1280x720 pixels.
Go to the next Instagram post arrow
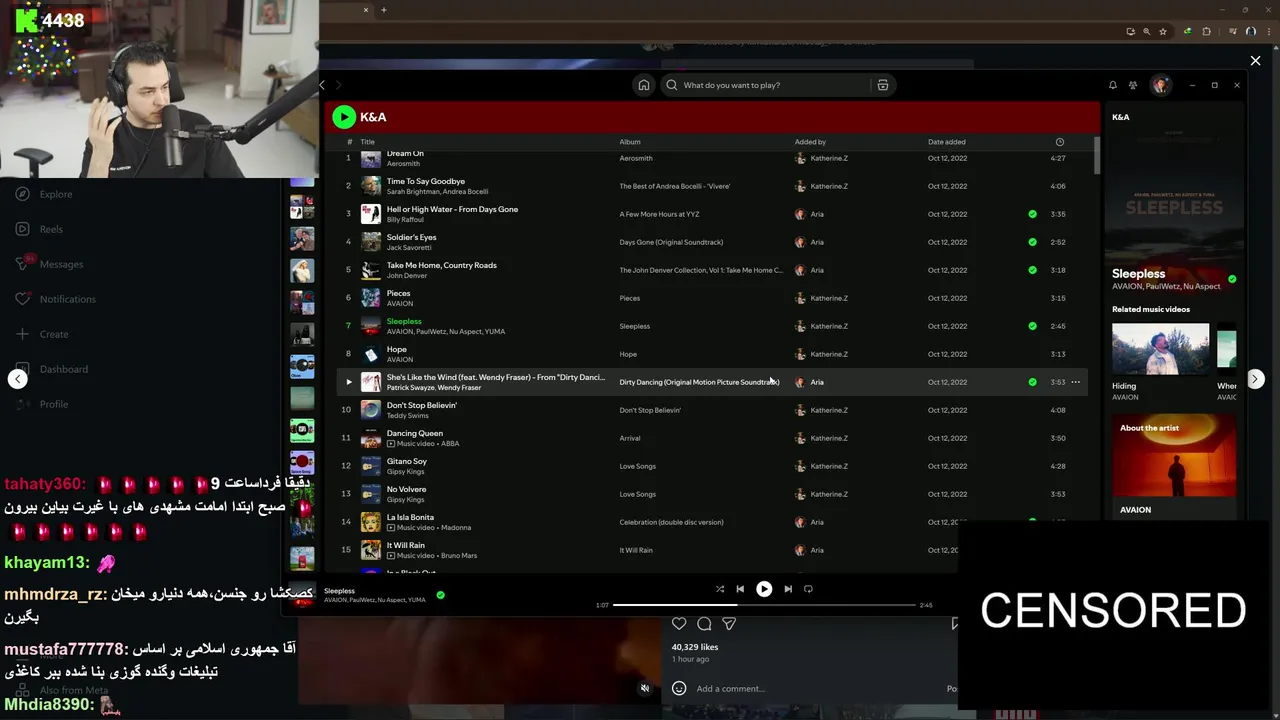pyautogui.click(x=1255, y=379)
